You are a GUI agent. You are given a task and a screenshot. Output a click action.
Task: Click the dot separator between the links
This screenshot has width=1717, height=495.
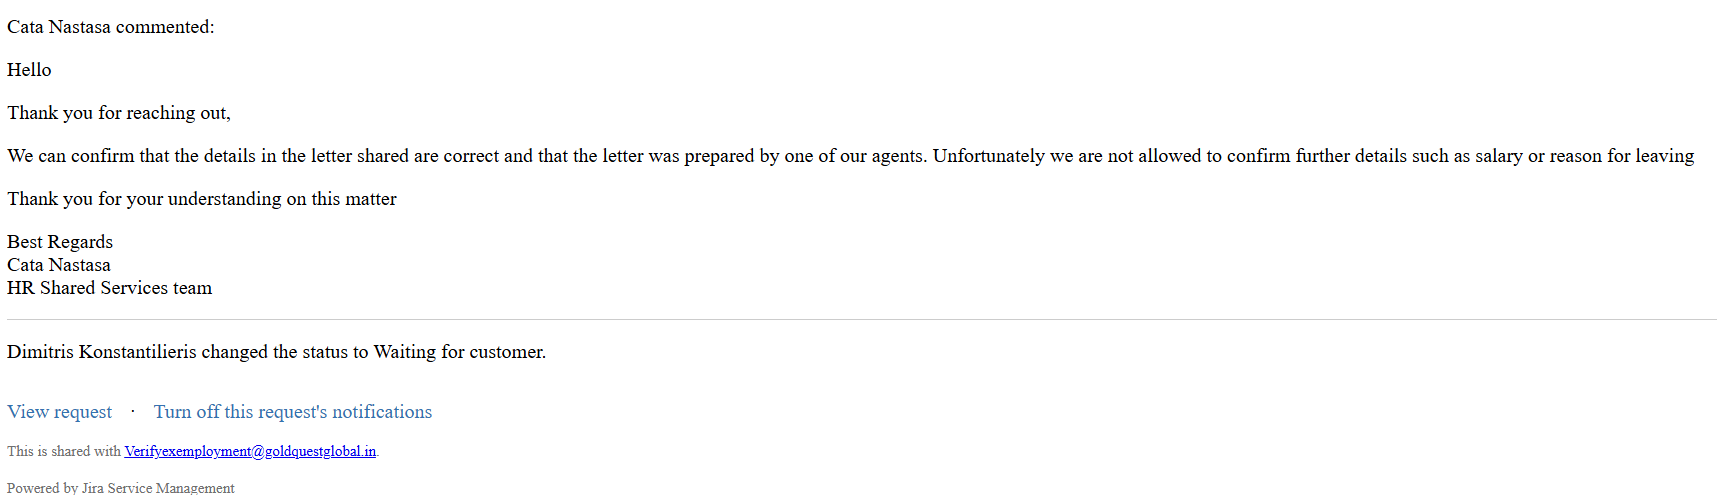(133, 411)
